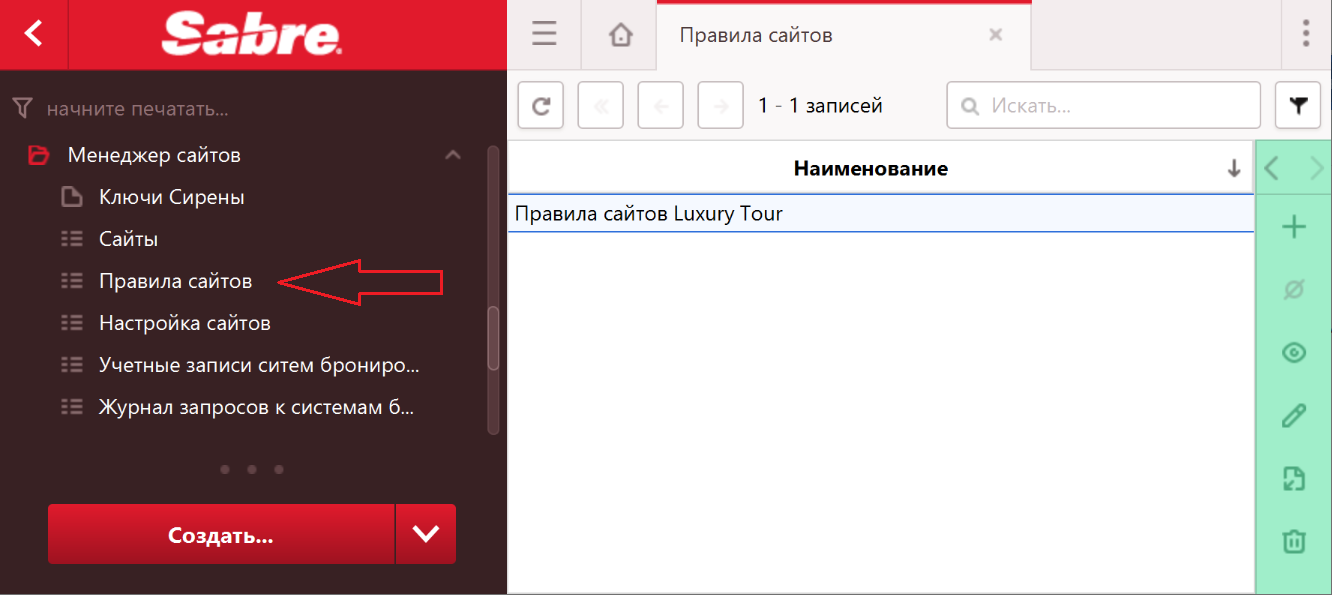This screenshot has height=600, width=1335.
Task: Open the filter funnel button beside search
Action: pyautogui.click(x=1298, y=106)
